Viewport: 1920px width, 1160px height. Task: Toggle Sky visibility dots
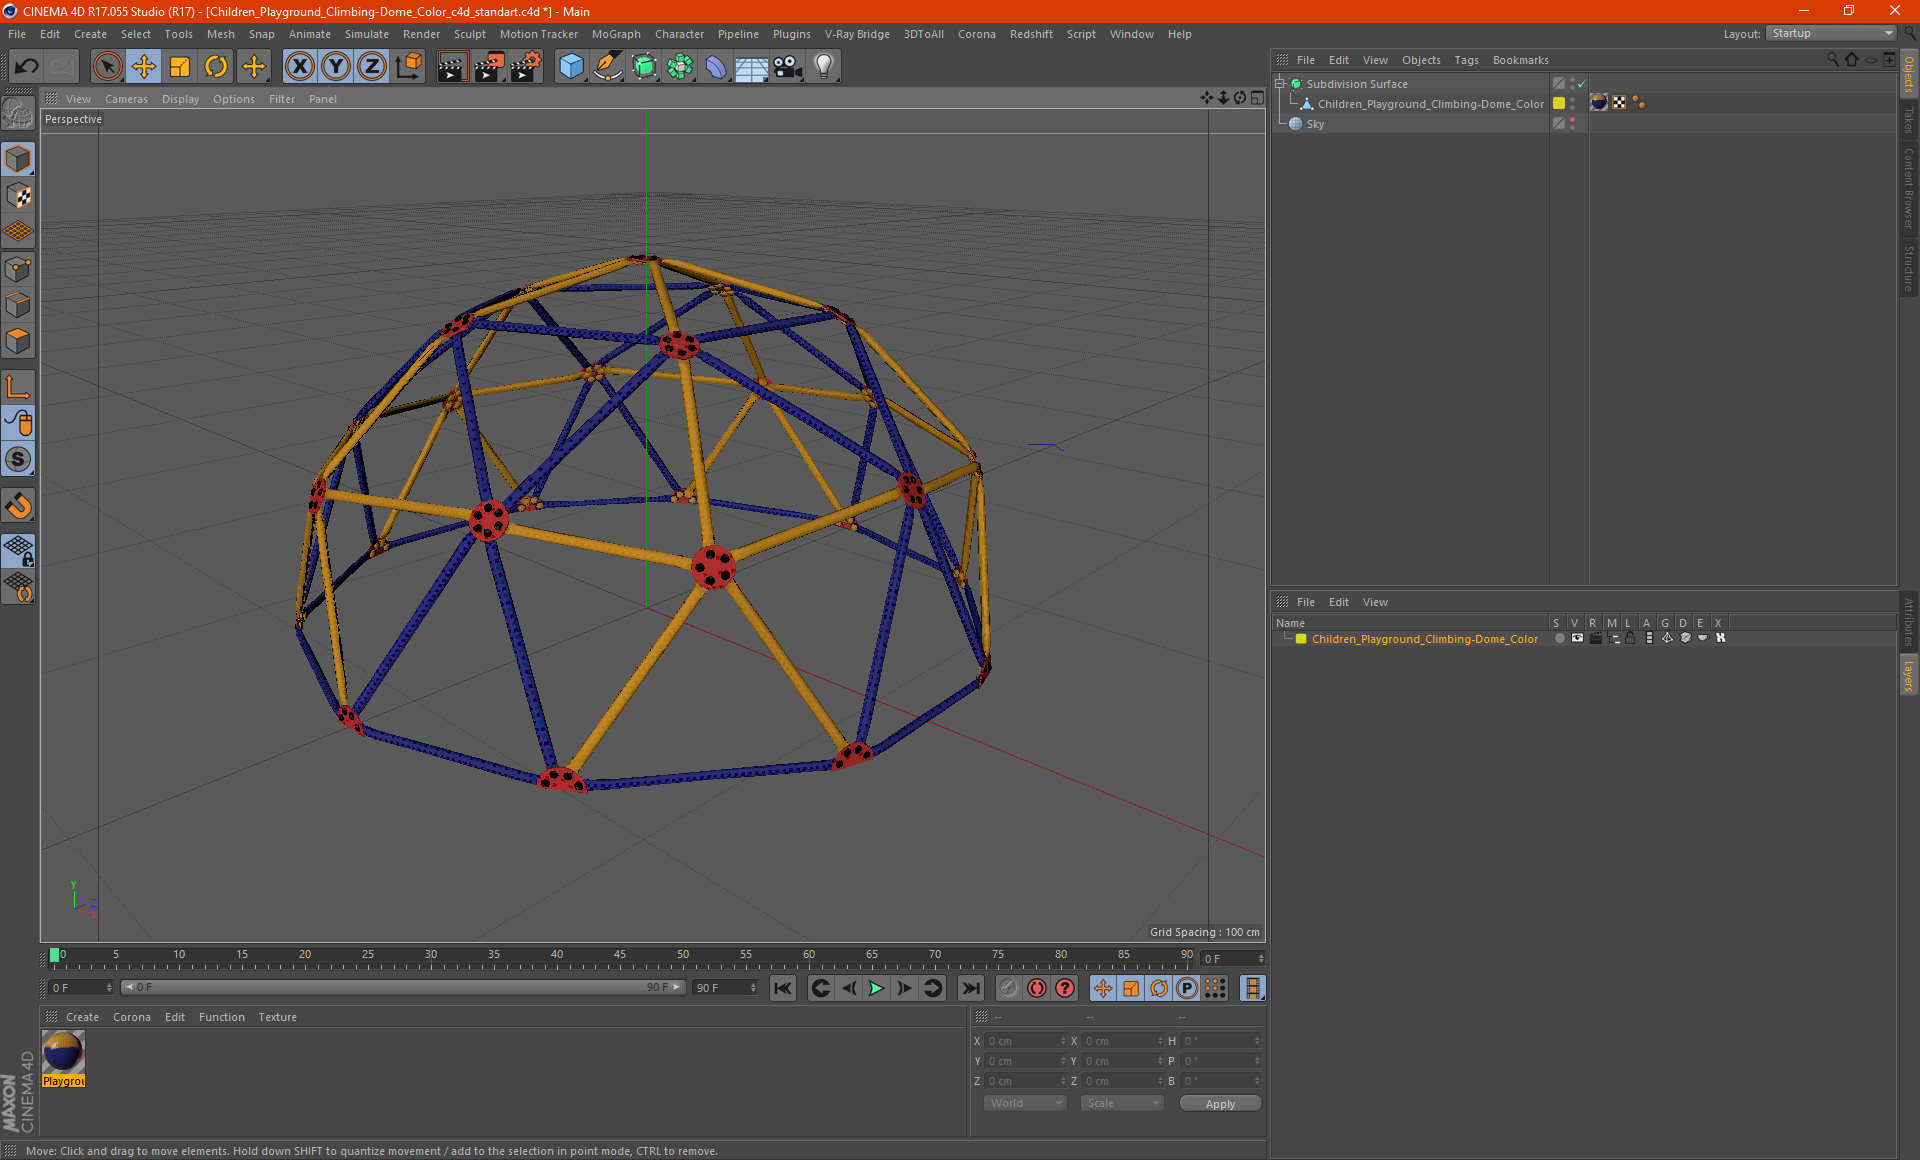tap(1572, 124)
